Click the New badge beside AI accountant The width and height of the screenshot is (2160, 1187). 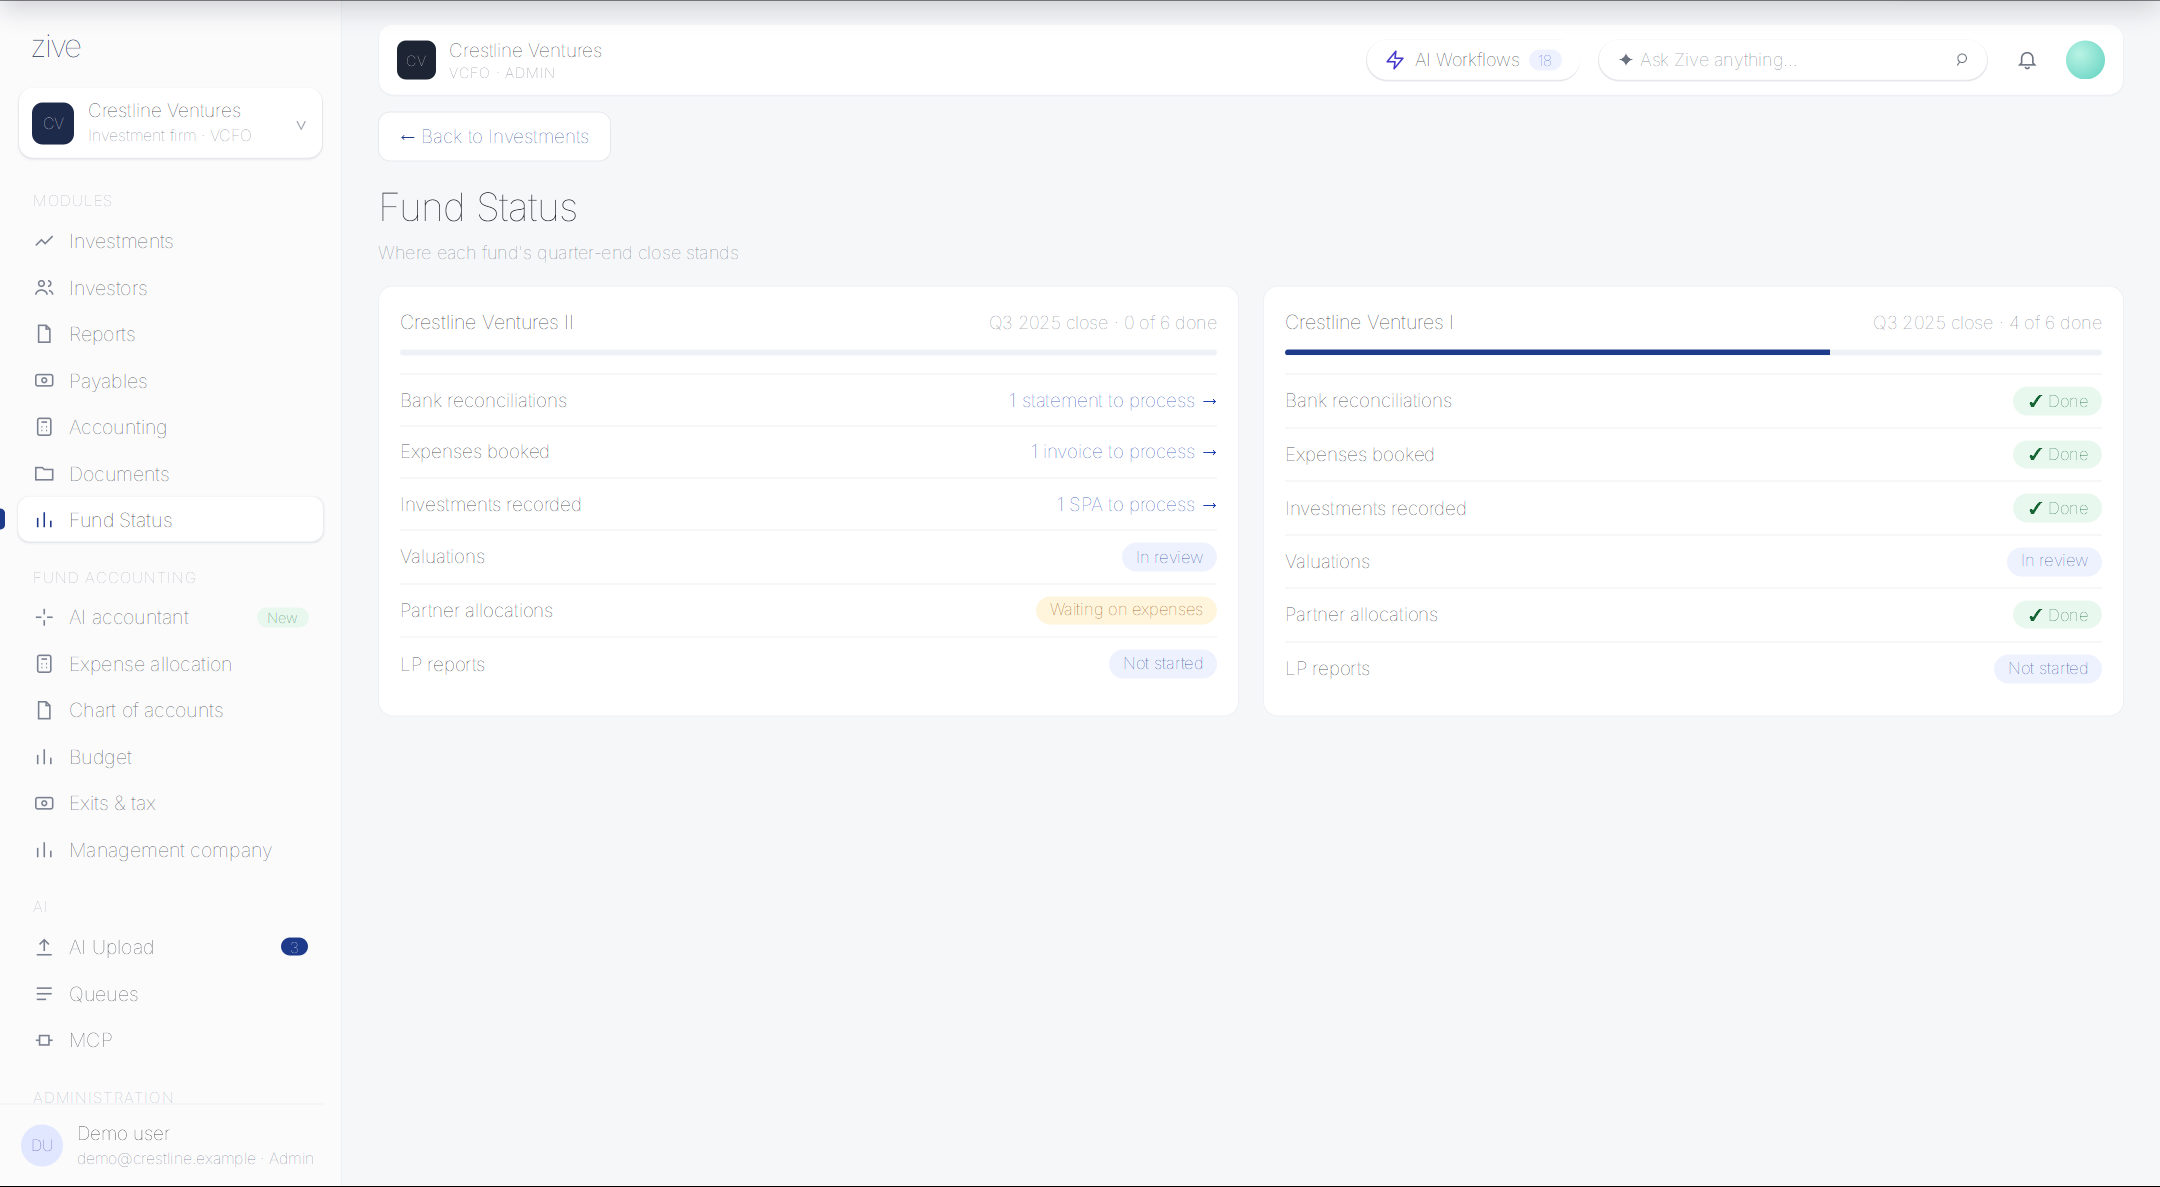click(x=282, y=618)
